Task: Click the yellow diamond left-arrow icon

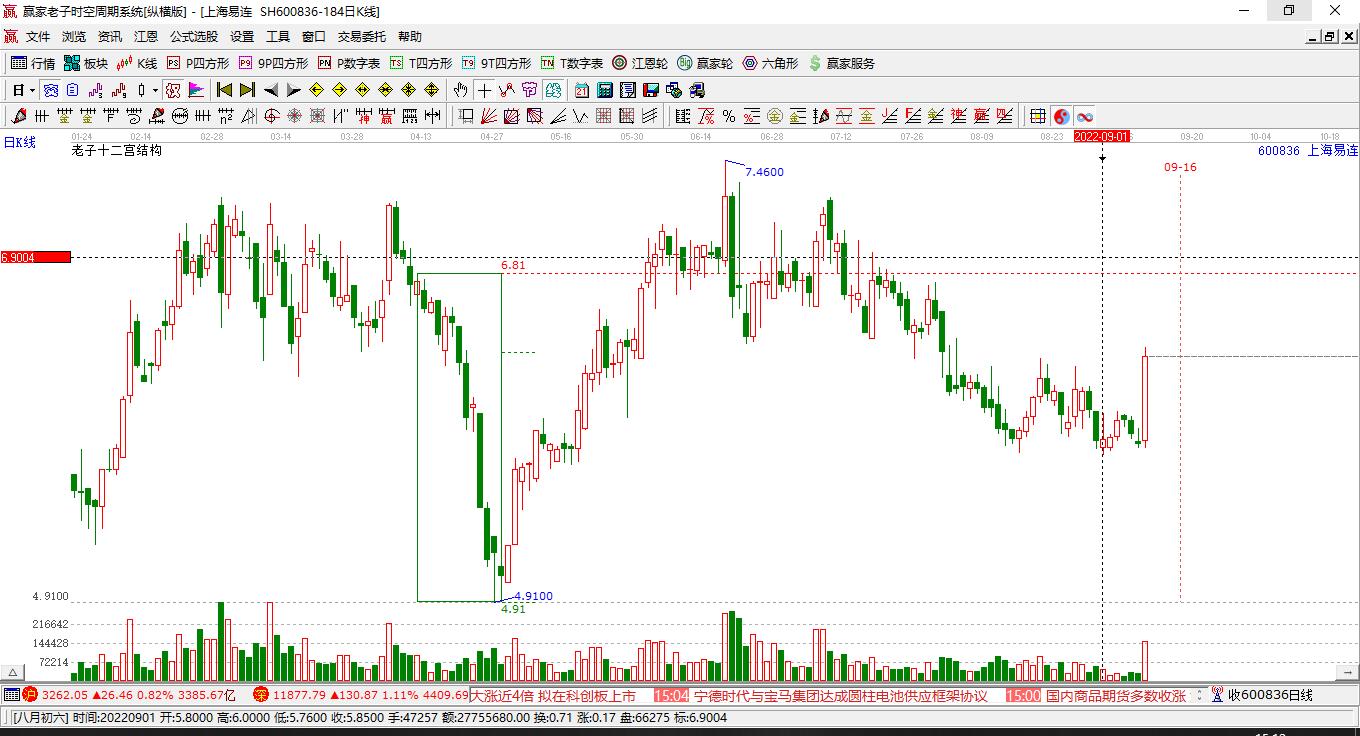Action: (x=316, y=90)
